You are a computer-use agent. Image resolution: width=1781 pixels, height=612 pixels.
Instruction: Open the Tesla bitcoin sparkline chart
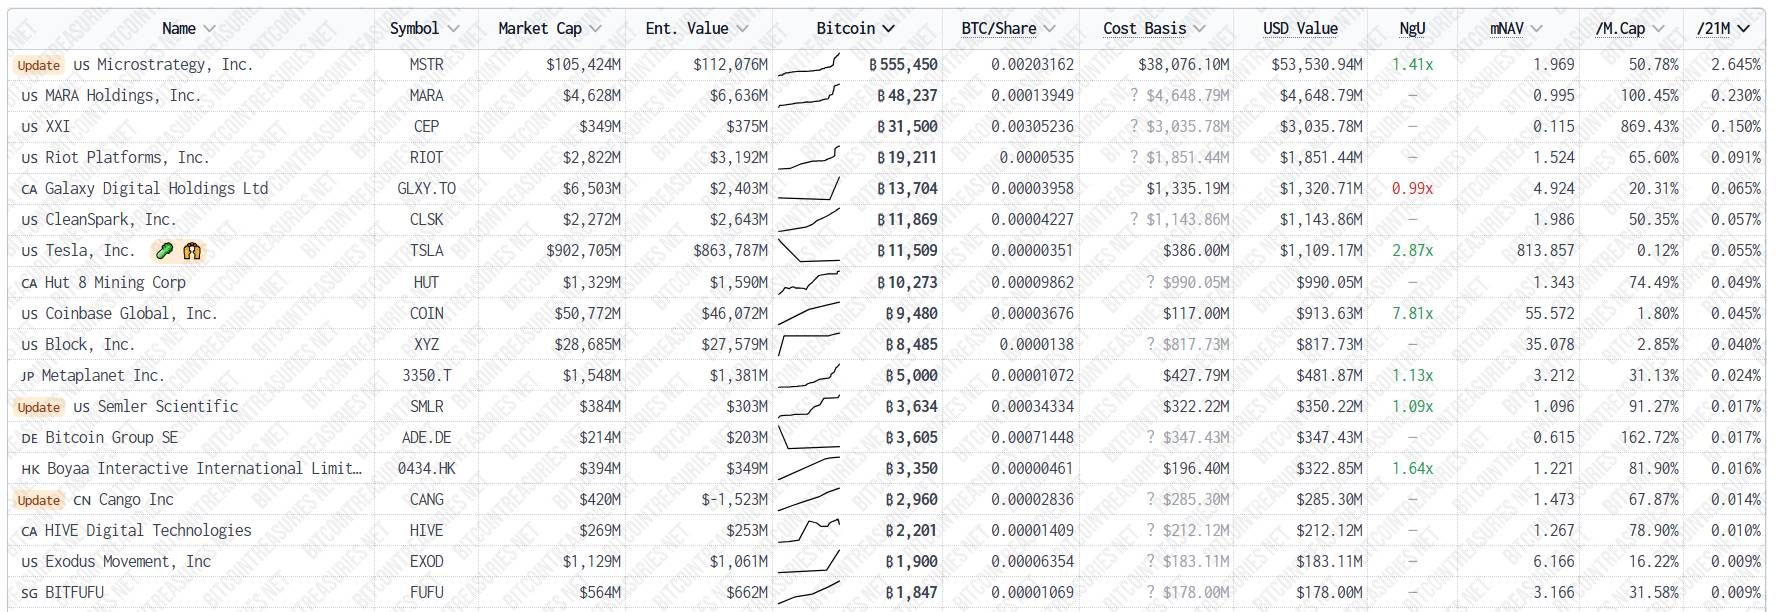pyautogui.click(x=809, y=251)
